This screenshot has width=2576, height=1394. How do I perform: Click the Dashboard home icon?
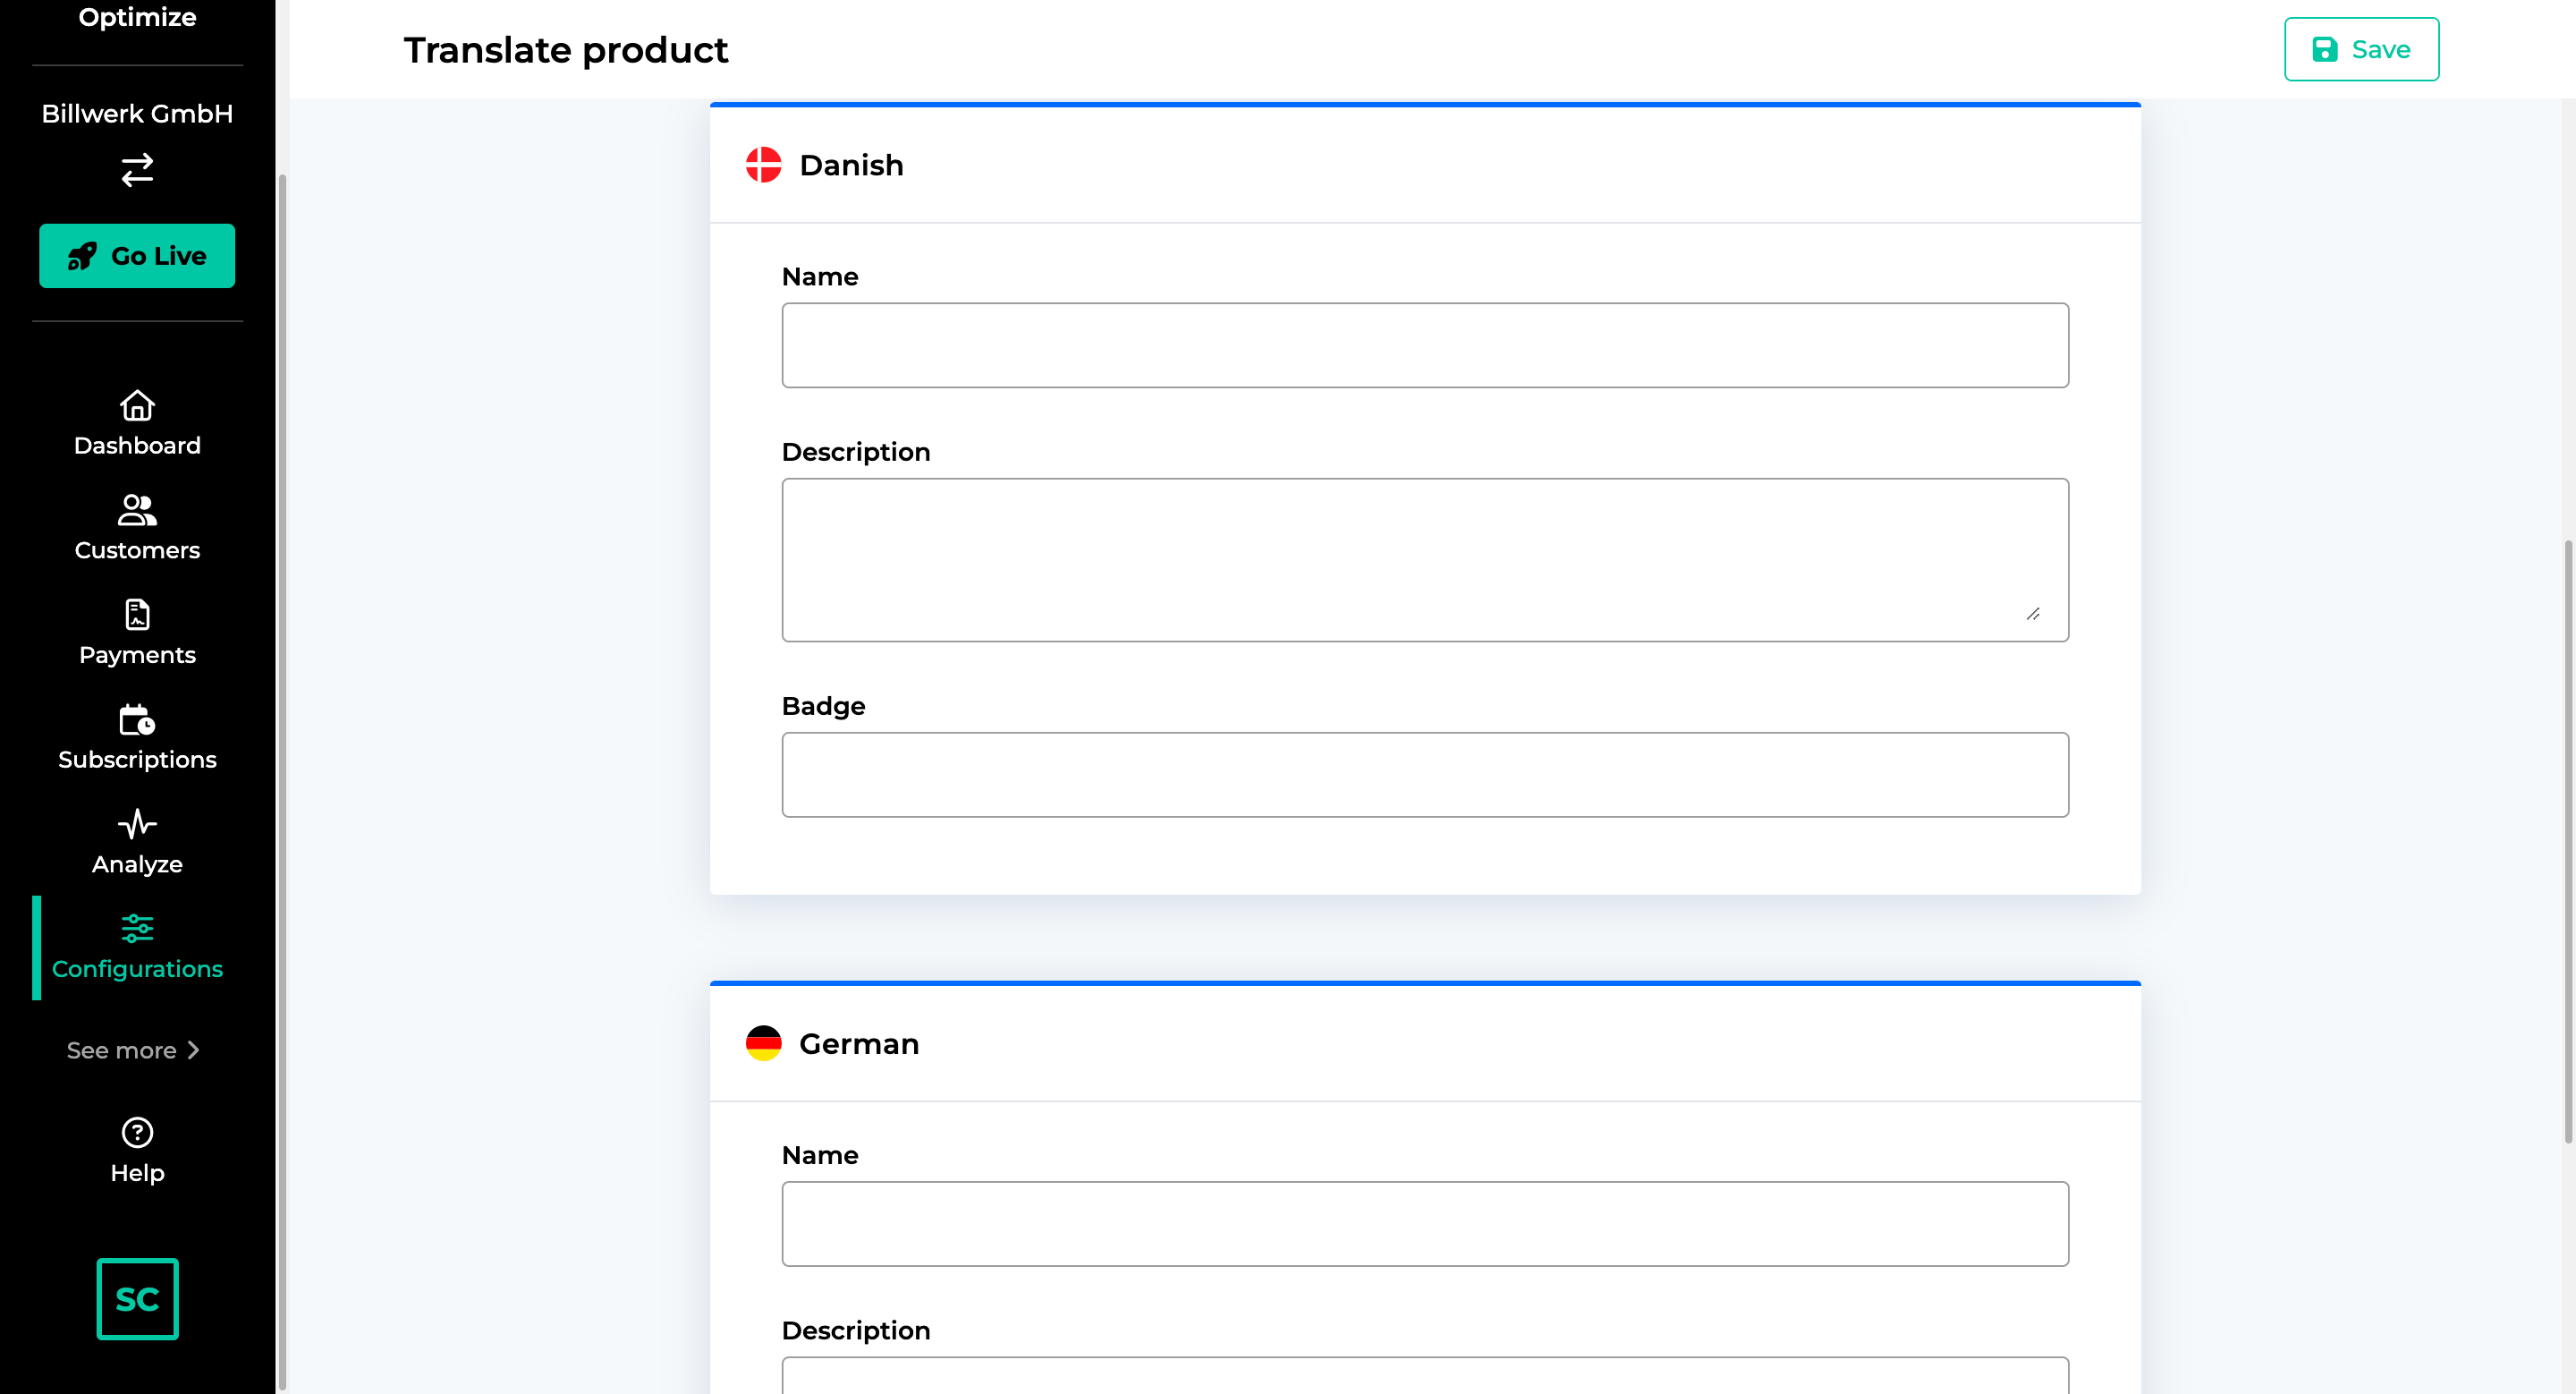coord(137,405)
